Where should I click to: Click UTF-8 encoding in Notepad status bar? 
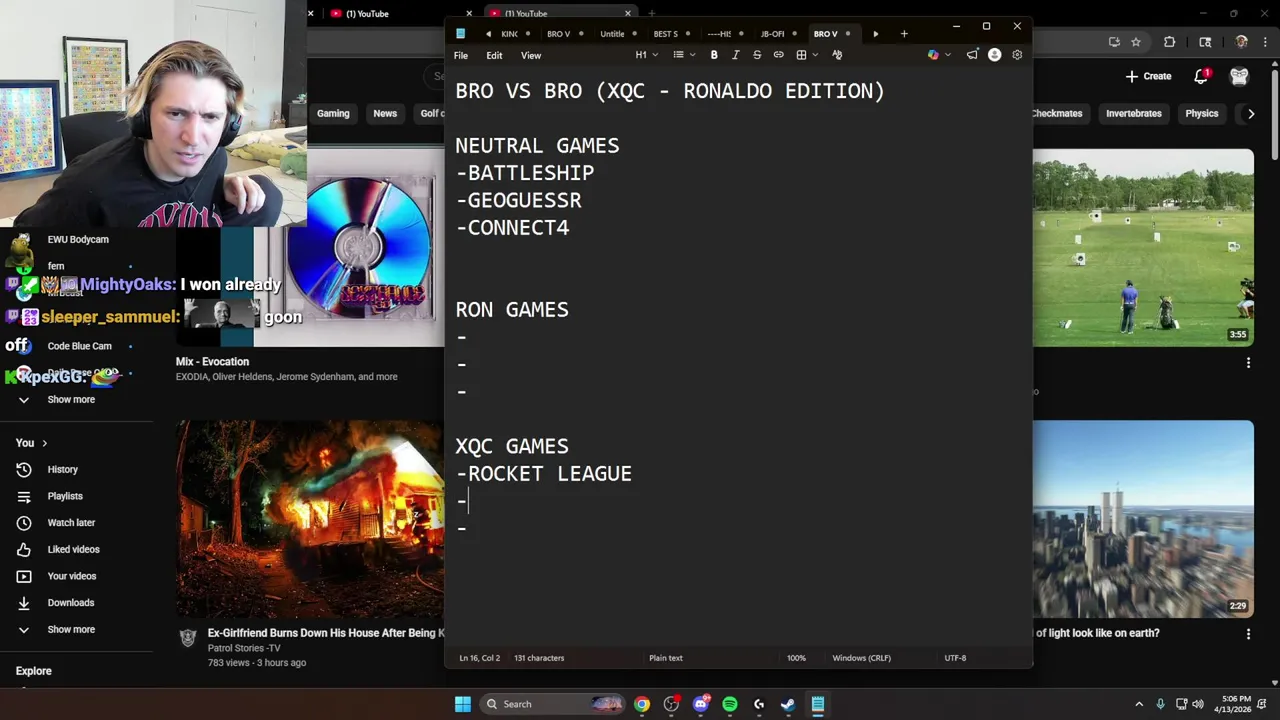coord(955,658)
